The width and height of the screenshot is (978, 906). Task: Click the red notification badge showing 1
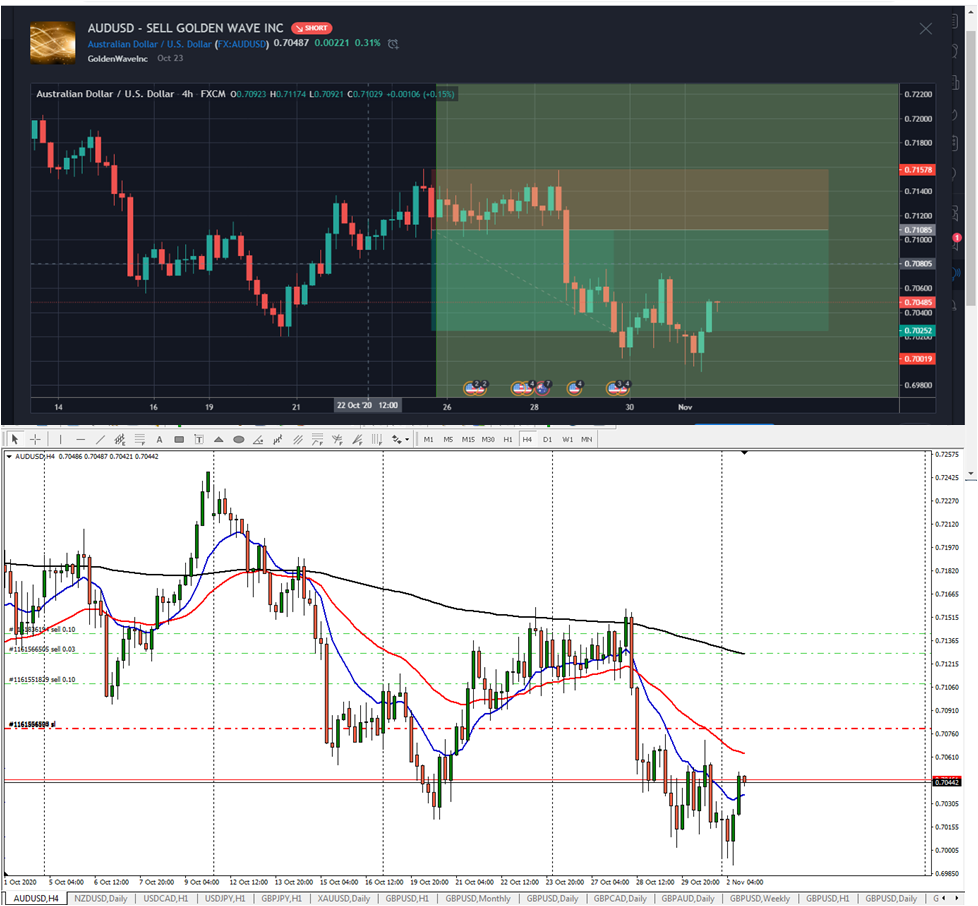click(x=957, y=238)
